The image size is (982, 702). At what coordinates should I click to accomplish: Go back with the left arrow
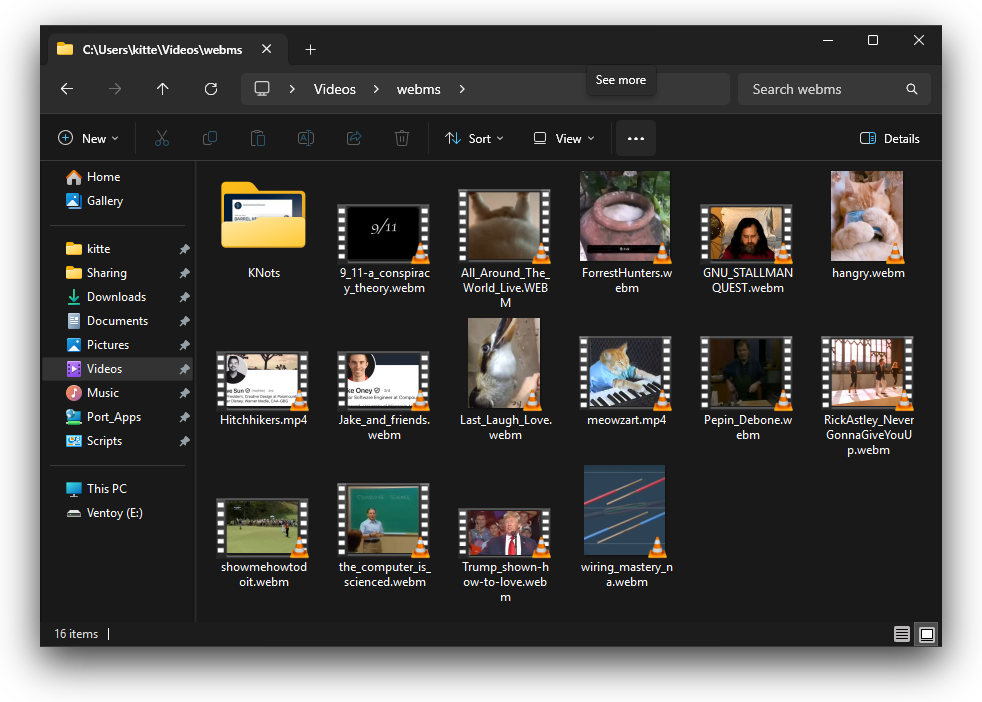click(67, 89)
